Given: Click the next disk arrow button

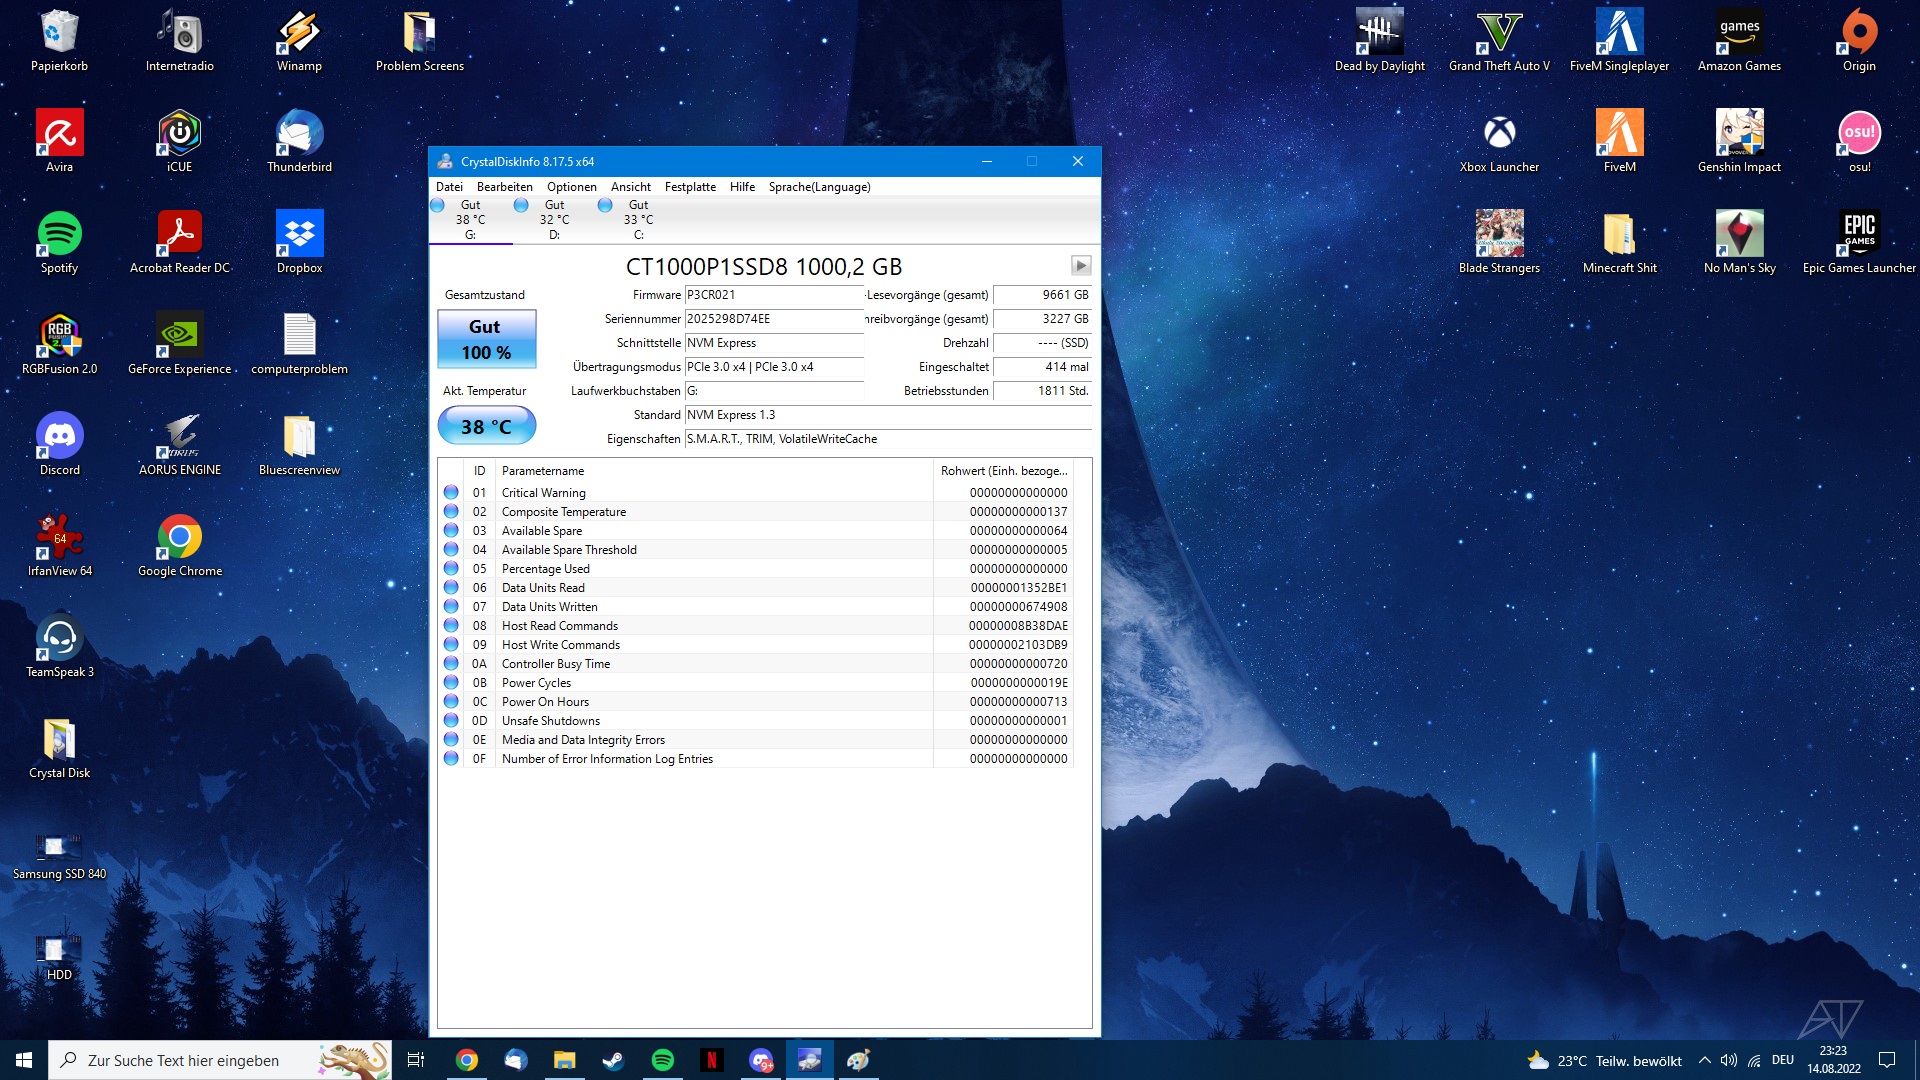Looking at the screenshot, I should (1080, 266).
